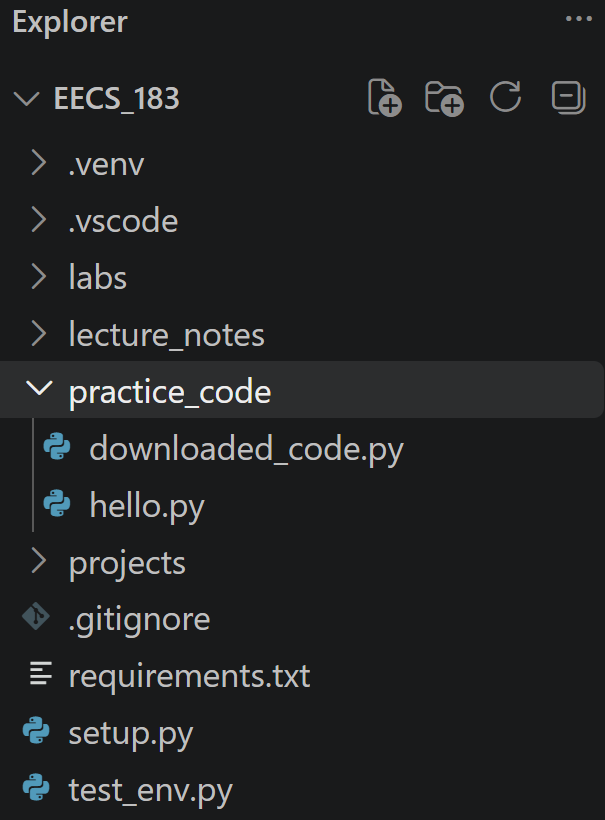Select the .venv folder name
605x820 pixels.
[106, 165]
